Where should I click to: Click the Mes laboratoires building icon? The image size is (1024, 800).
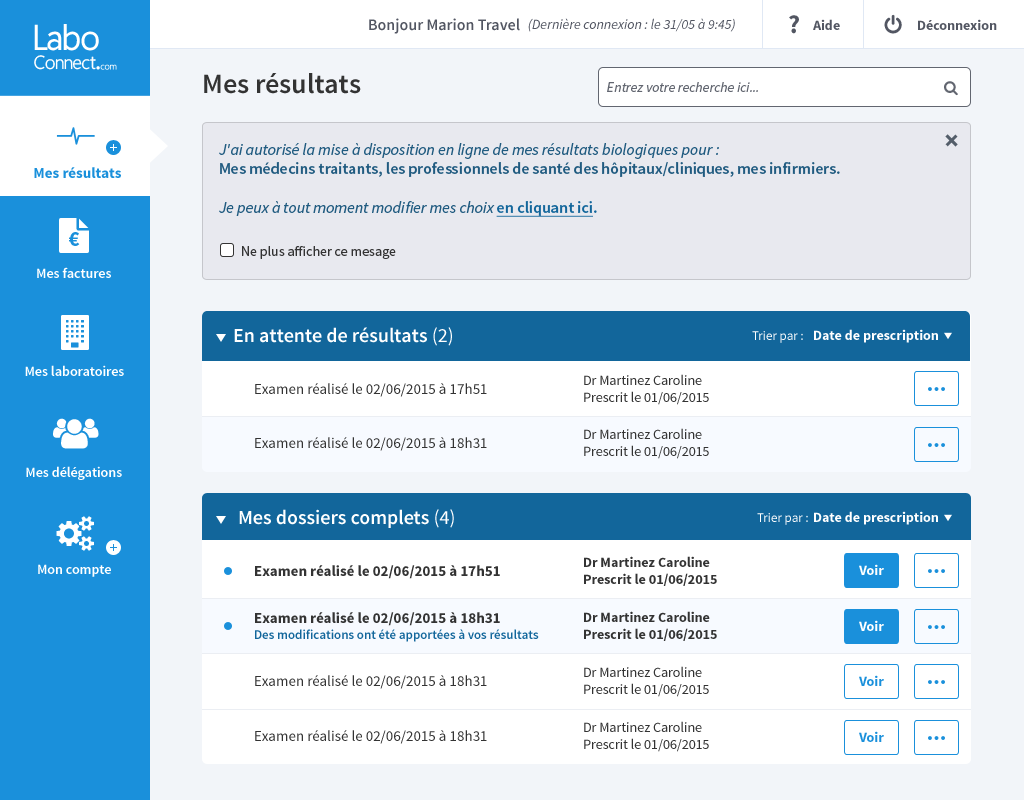(73, 333)
